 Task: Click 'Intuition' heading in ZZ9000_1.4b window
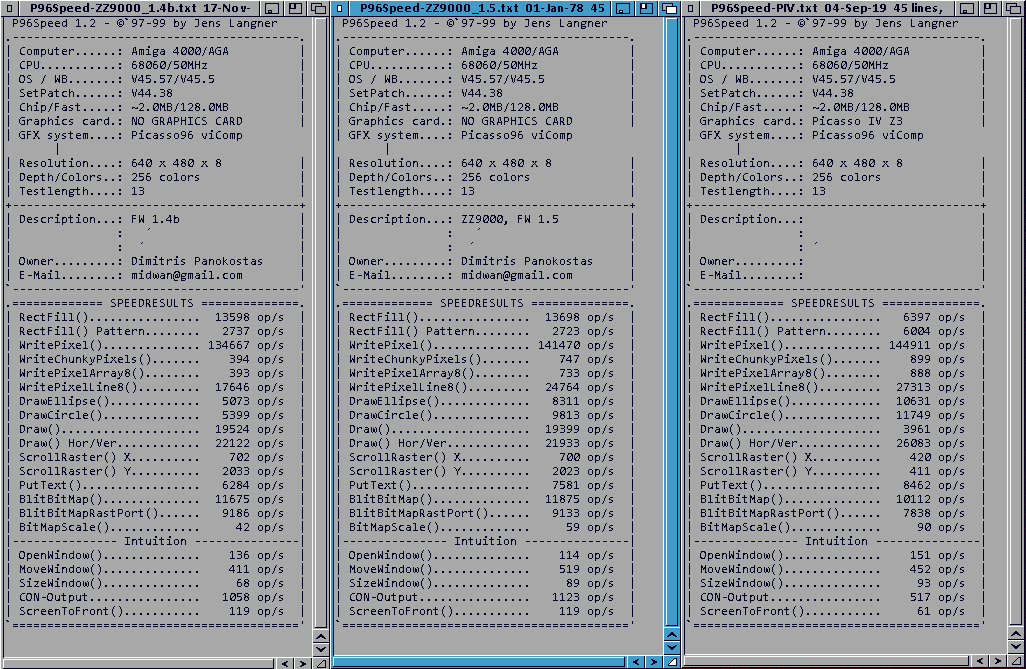click(x=156, y=541)
